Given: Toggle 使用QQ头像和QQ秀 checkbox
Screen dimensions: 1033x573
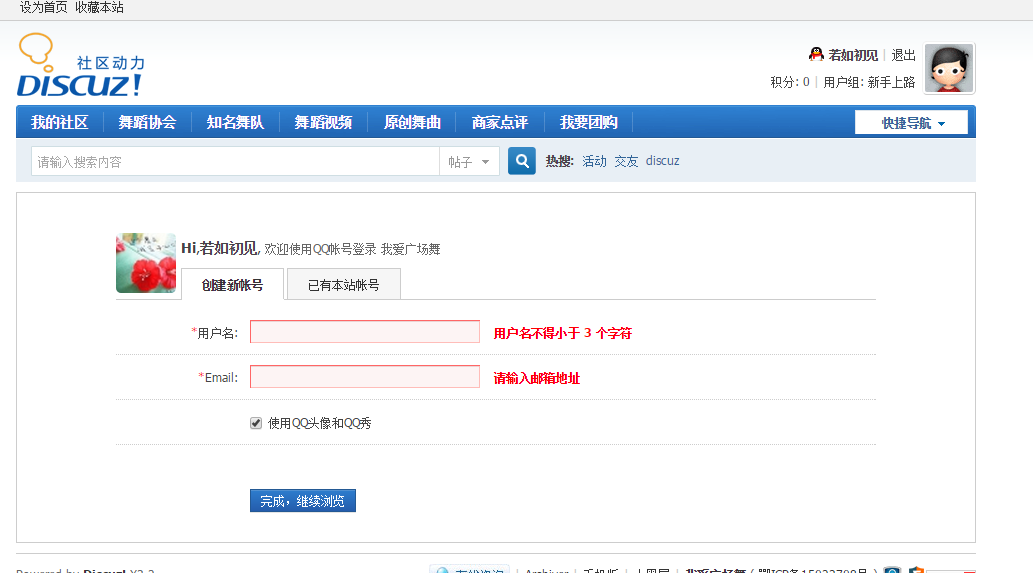Looking at the screenshot, I should point(256,423).
